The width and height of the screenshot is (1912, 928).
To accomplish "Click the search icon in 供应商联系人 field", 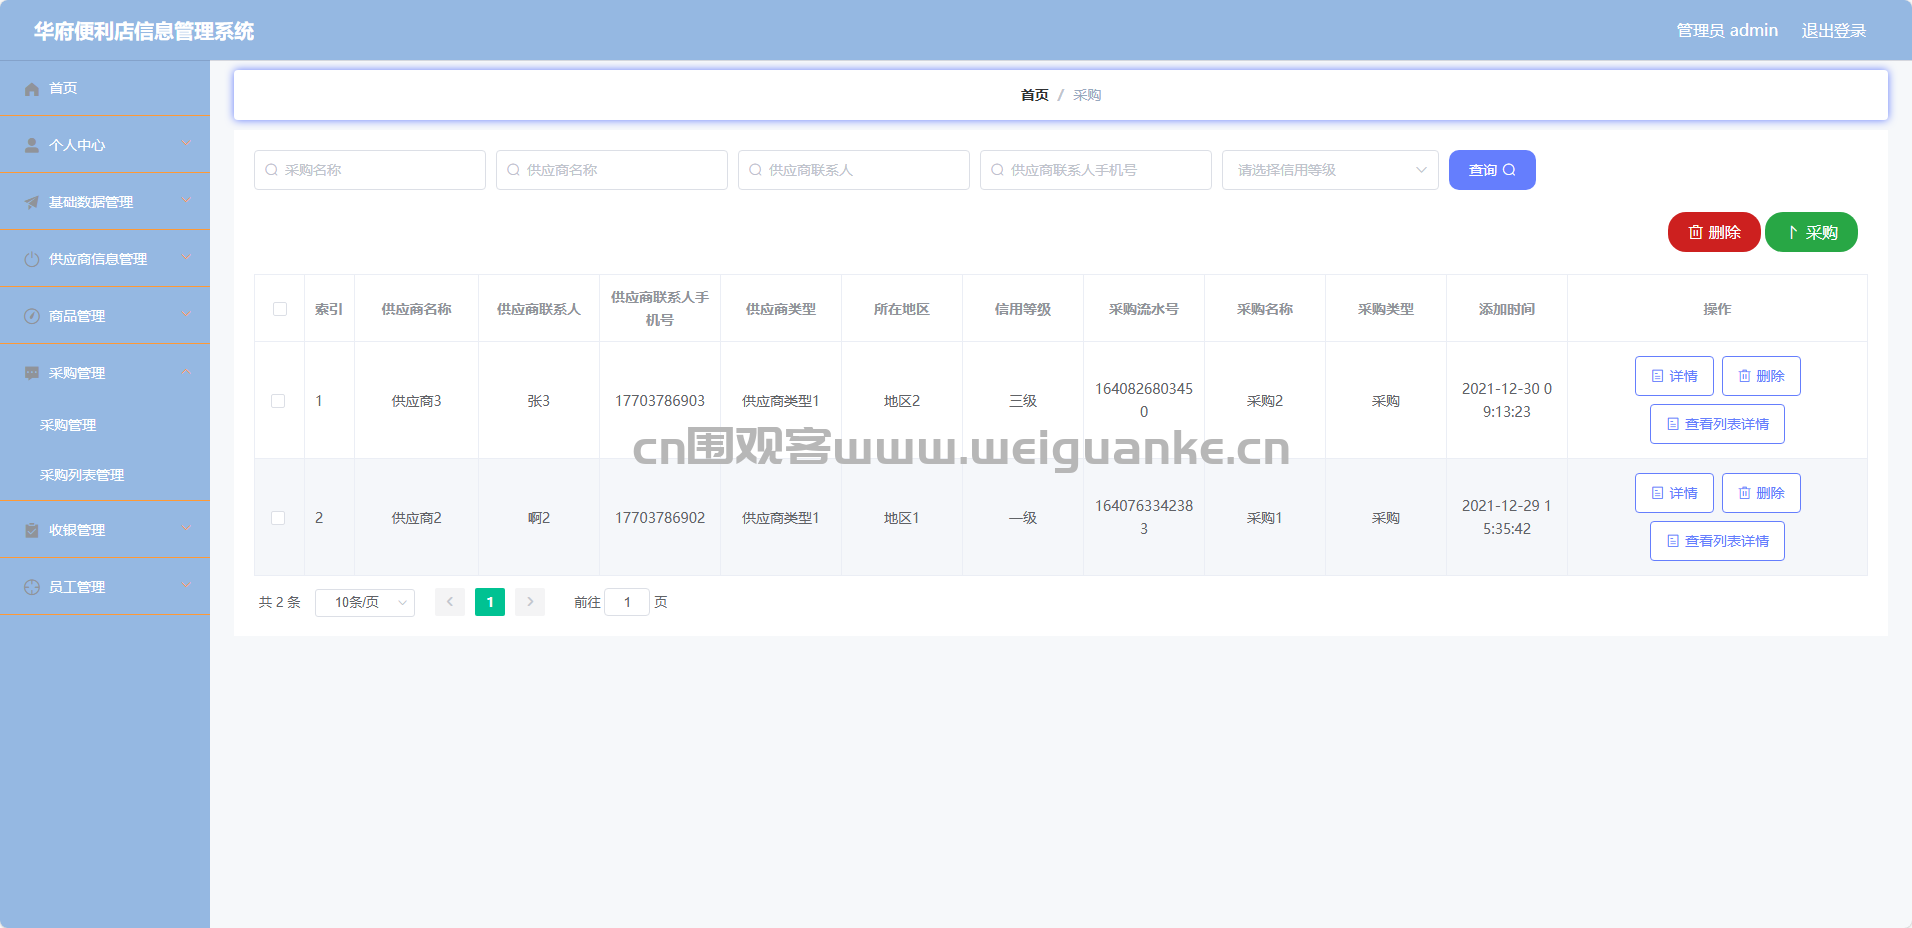I will coord(755,170).
